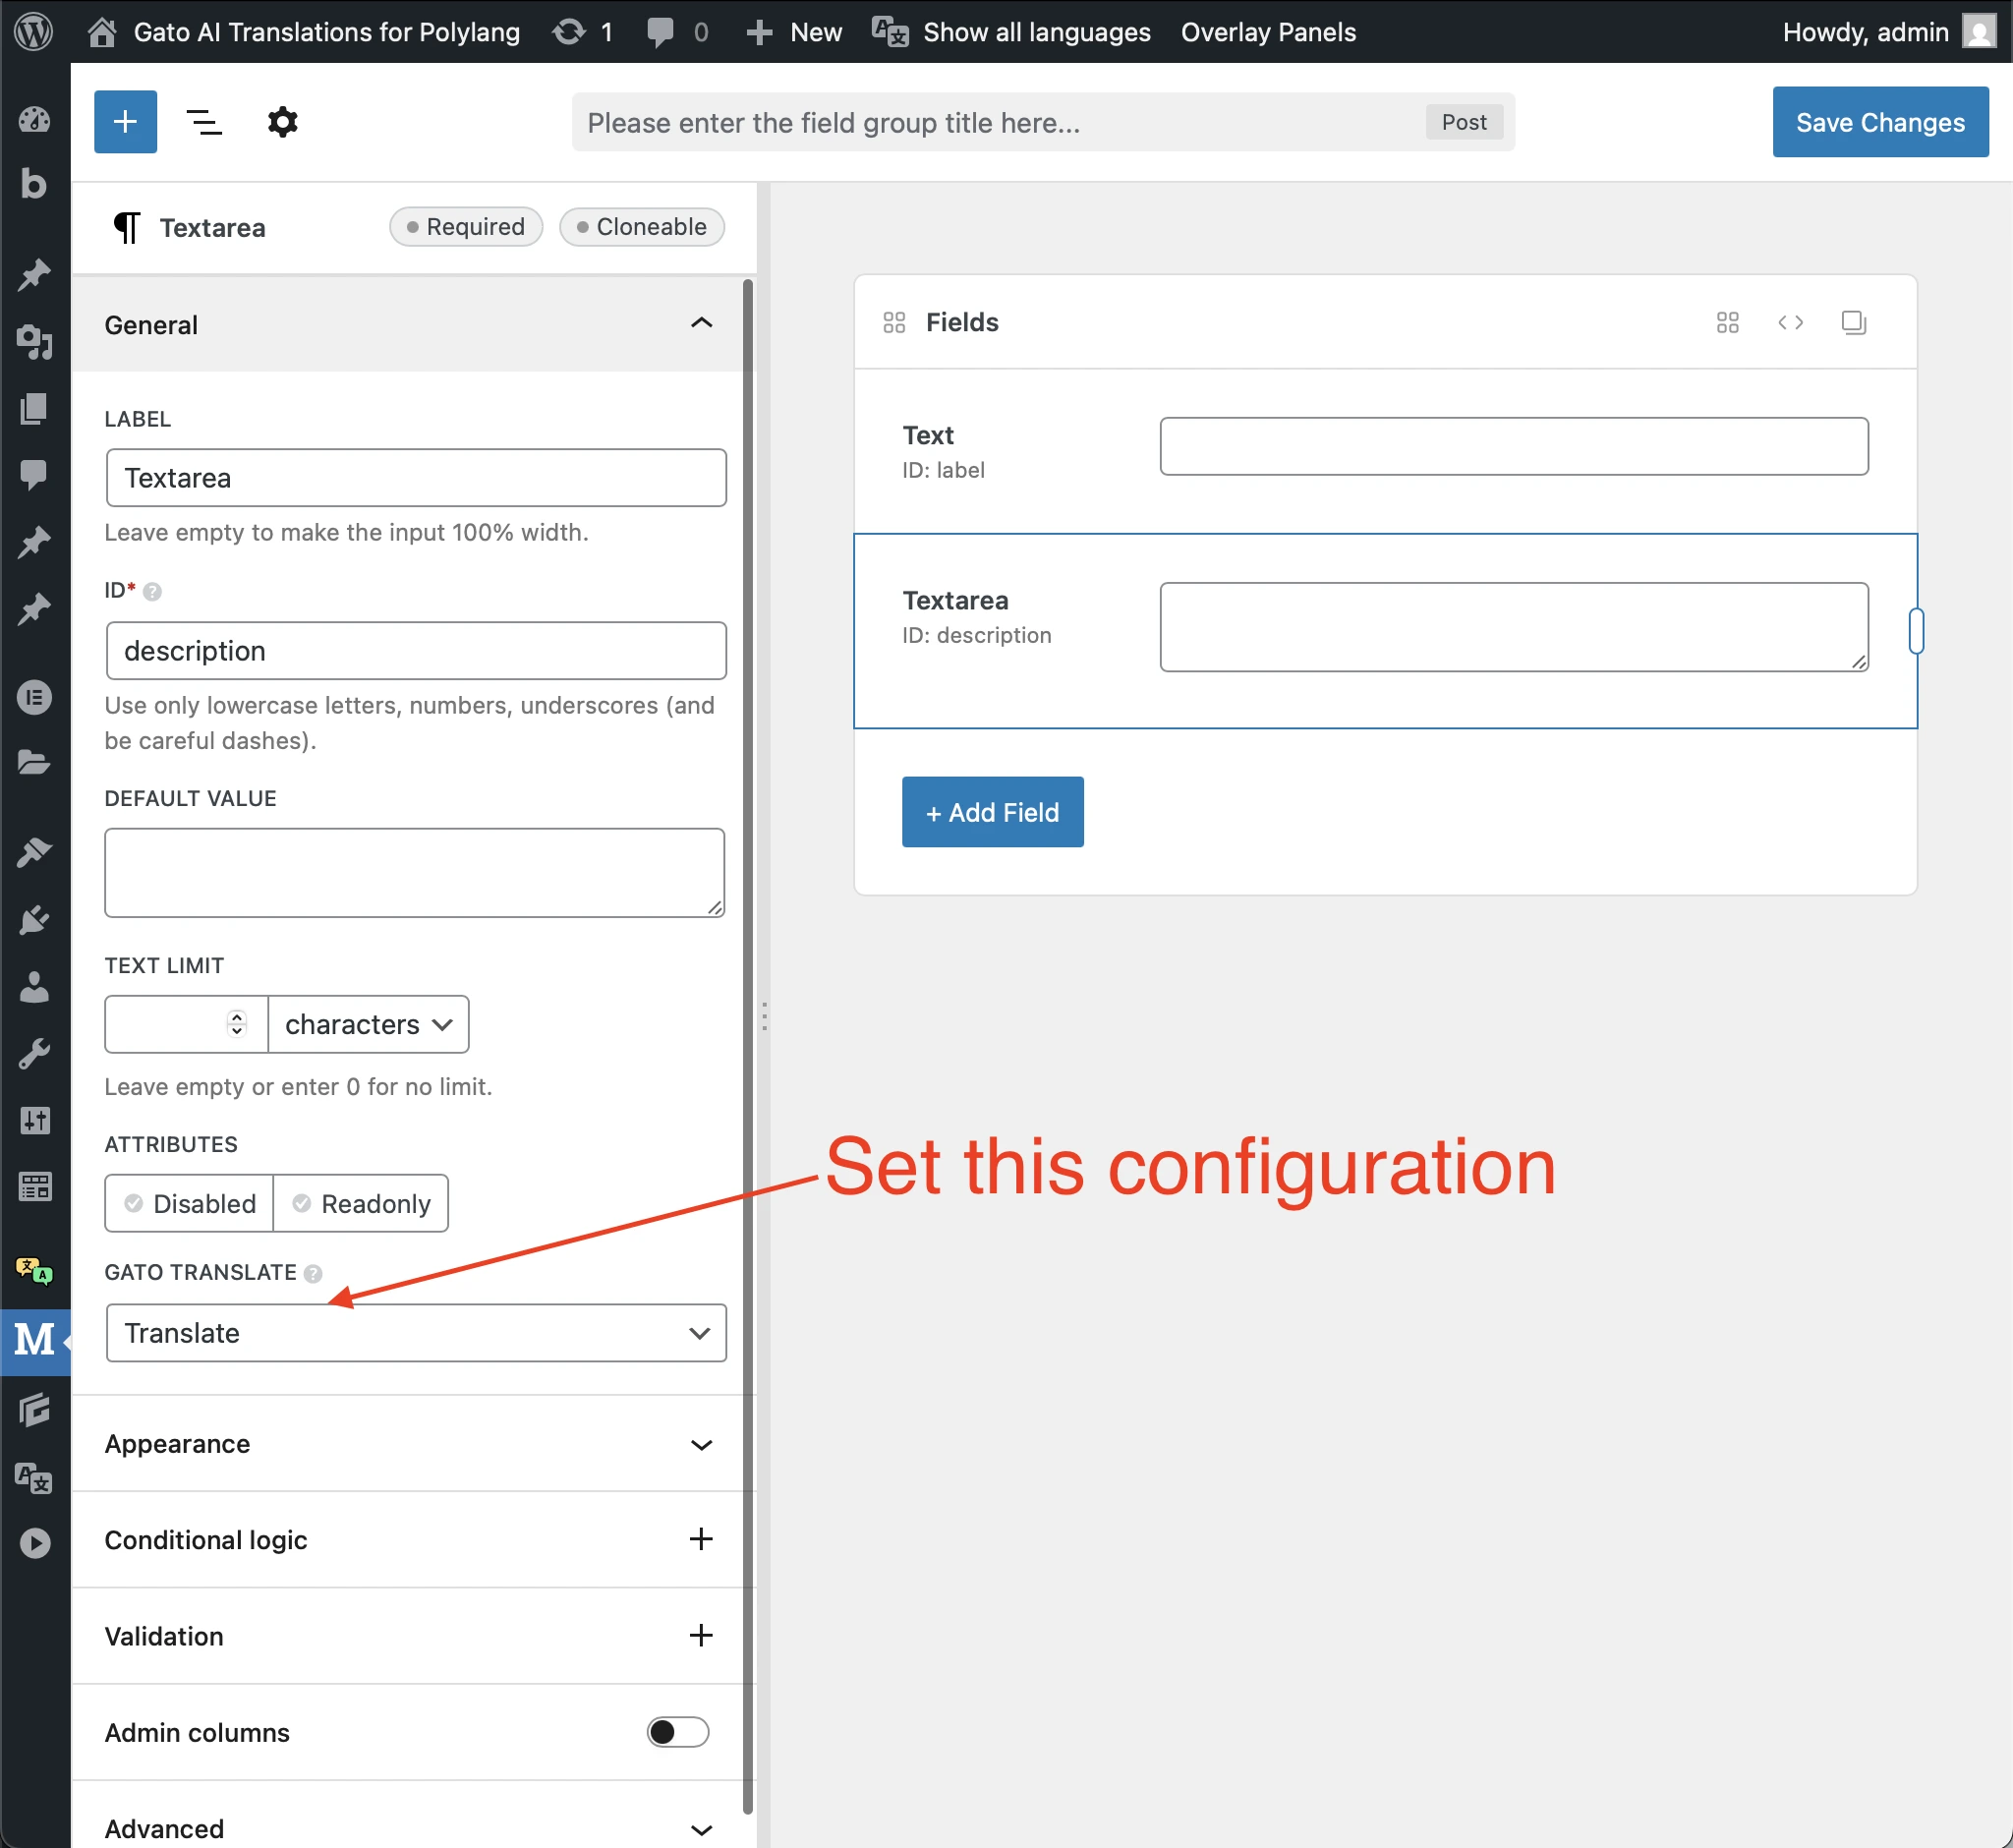Viewport: 2013px width, 1848px height.
Task: Collapse the General section
Action: [x=702, y=323]
